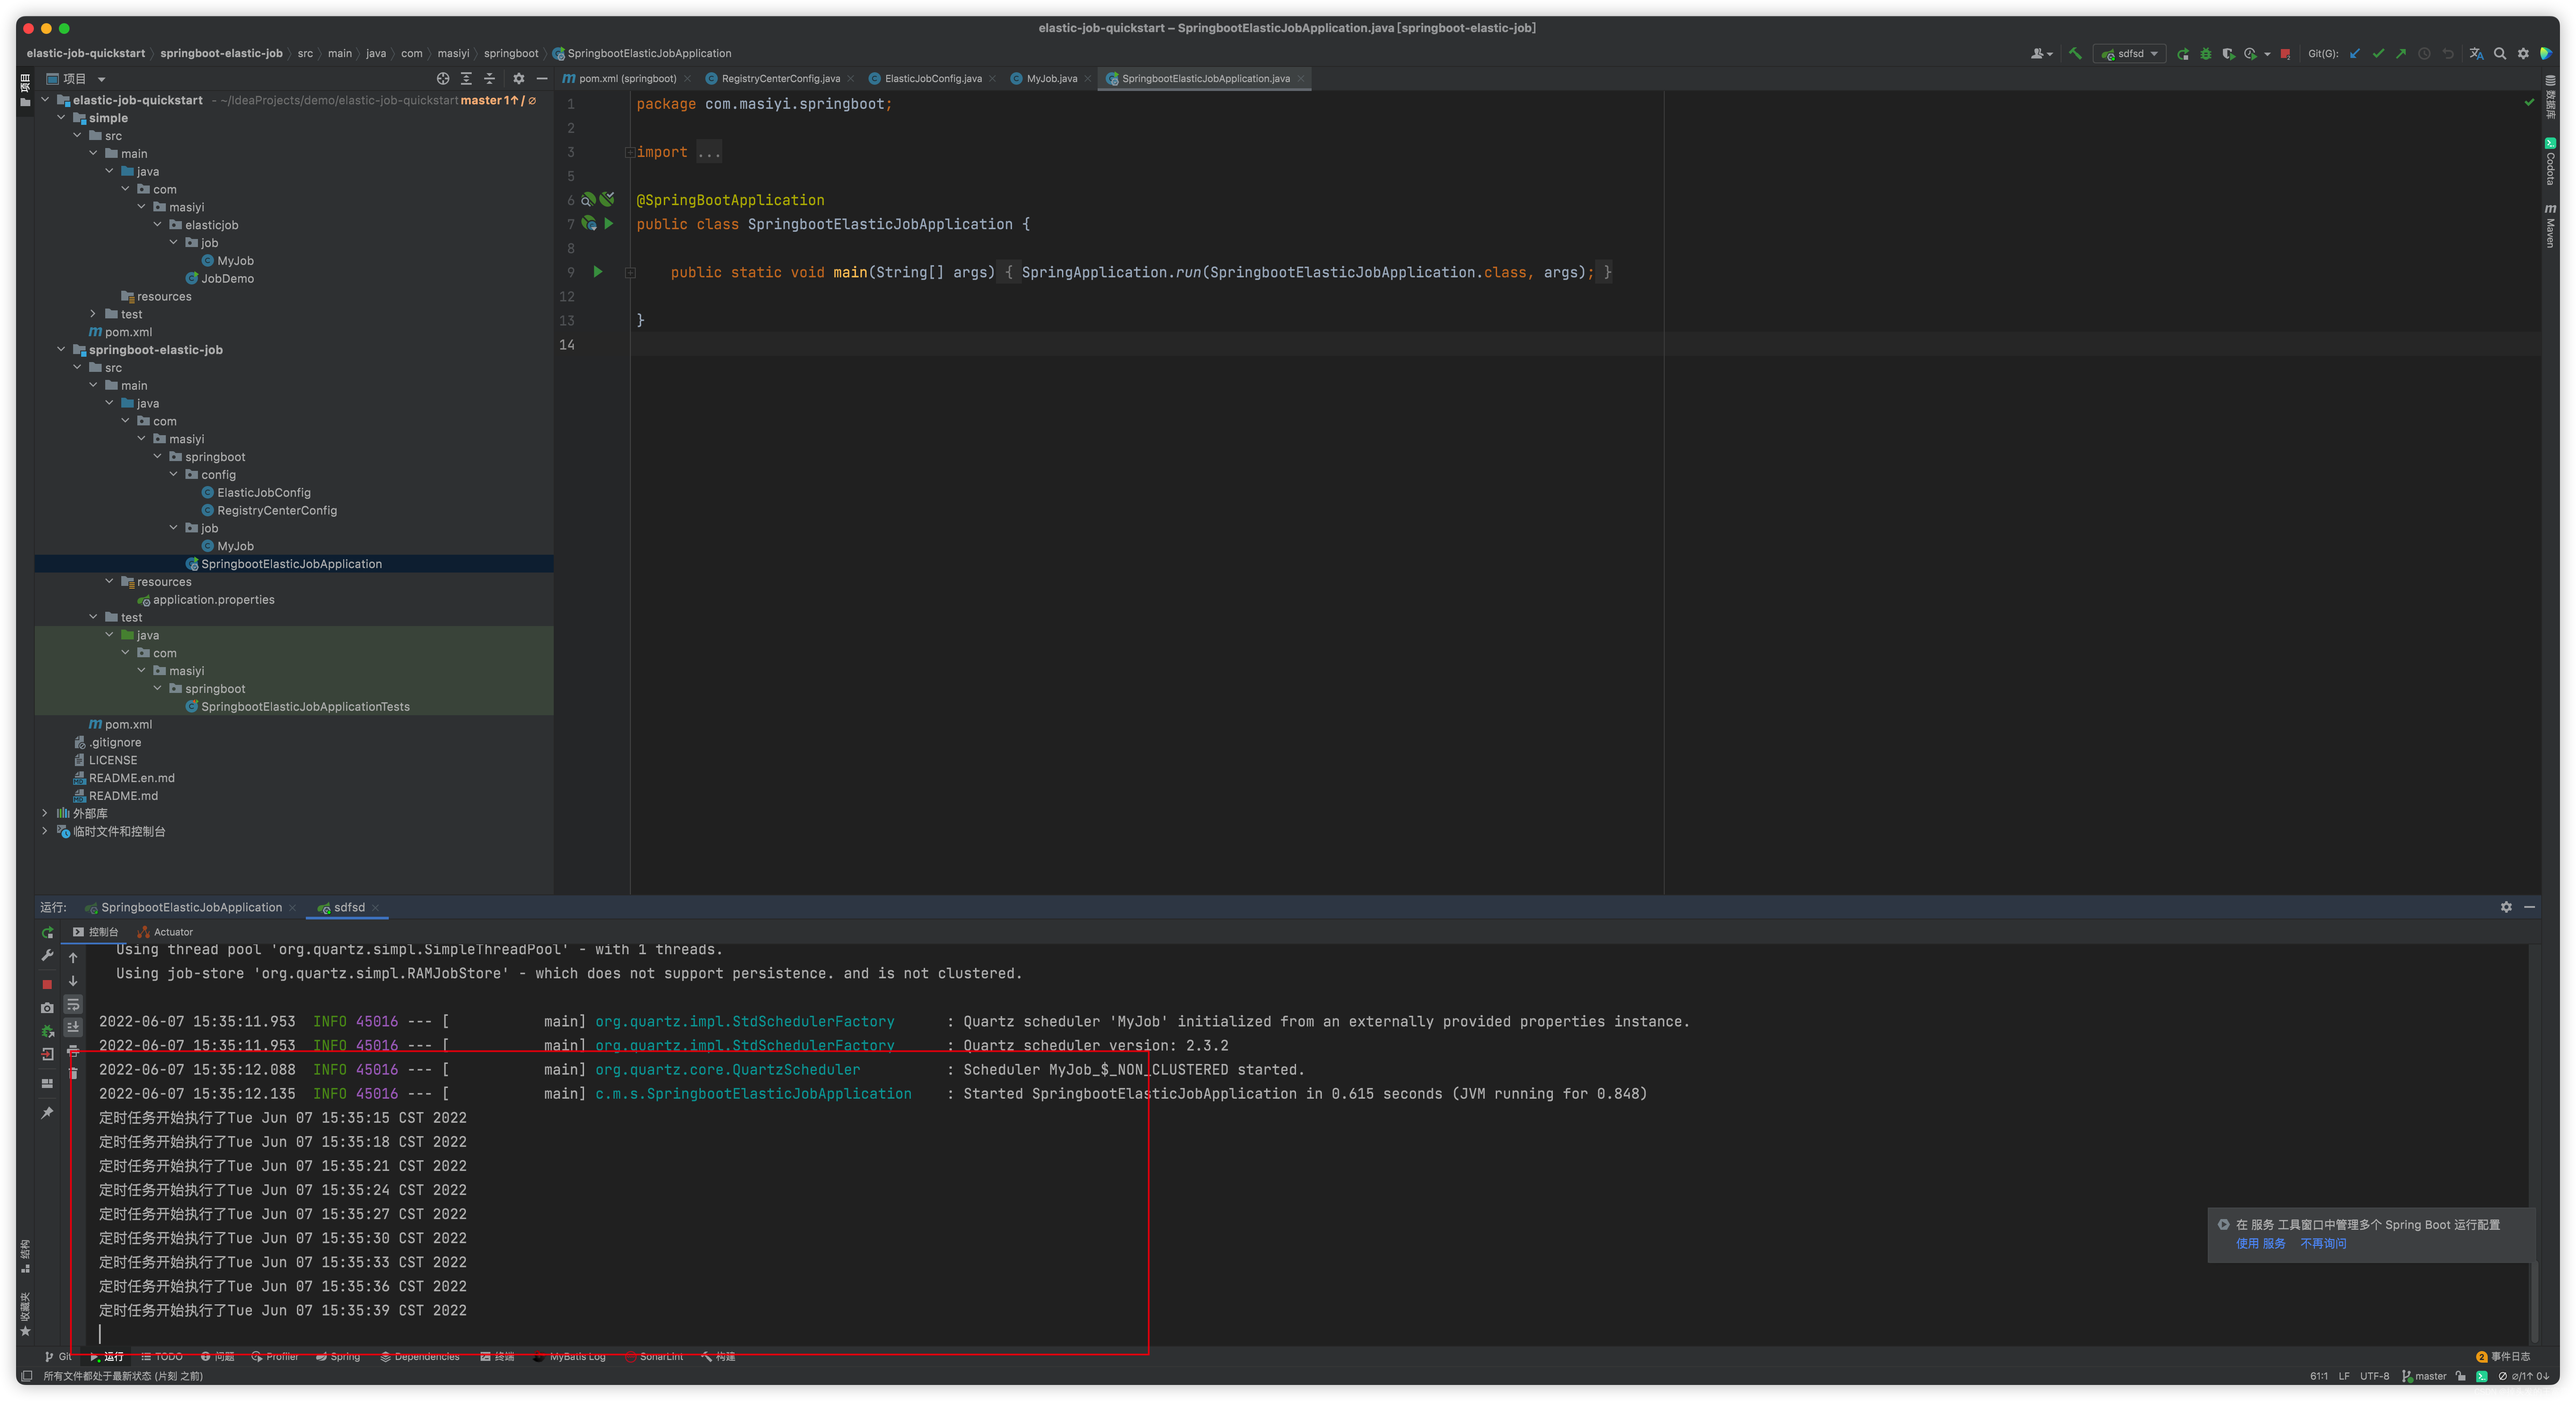Click the Git update project arrow

click(x=2355, y=54)
